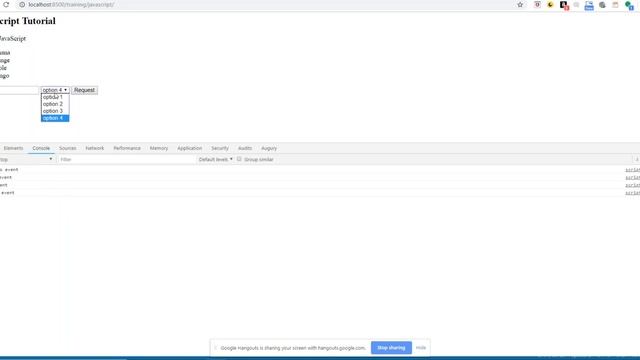Click the console Filter field

(127, 159)
